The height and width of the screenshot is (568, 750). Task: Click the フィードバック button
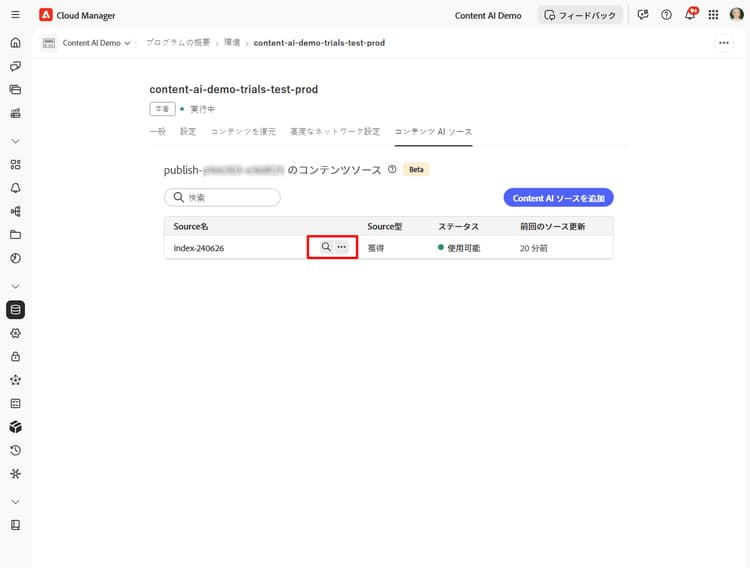pos(580,15)
